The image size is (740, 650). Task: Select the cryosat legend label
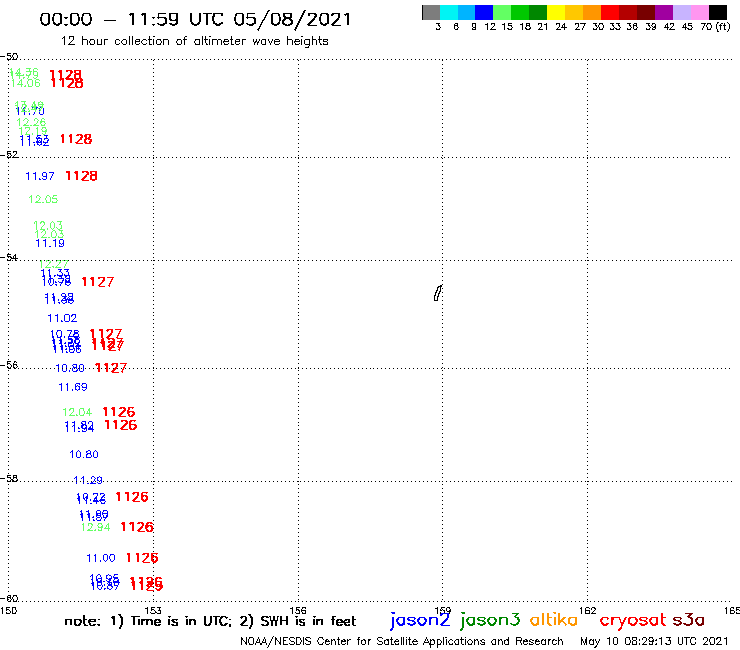coord(633,620)
